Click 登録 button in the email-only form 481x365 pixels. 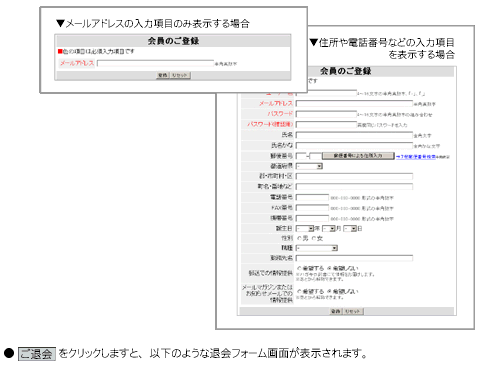(x=163, y=75)
